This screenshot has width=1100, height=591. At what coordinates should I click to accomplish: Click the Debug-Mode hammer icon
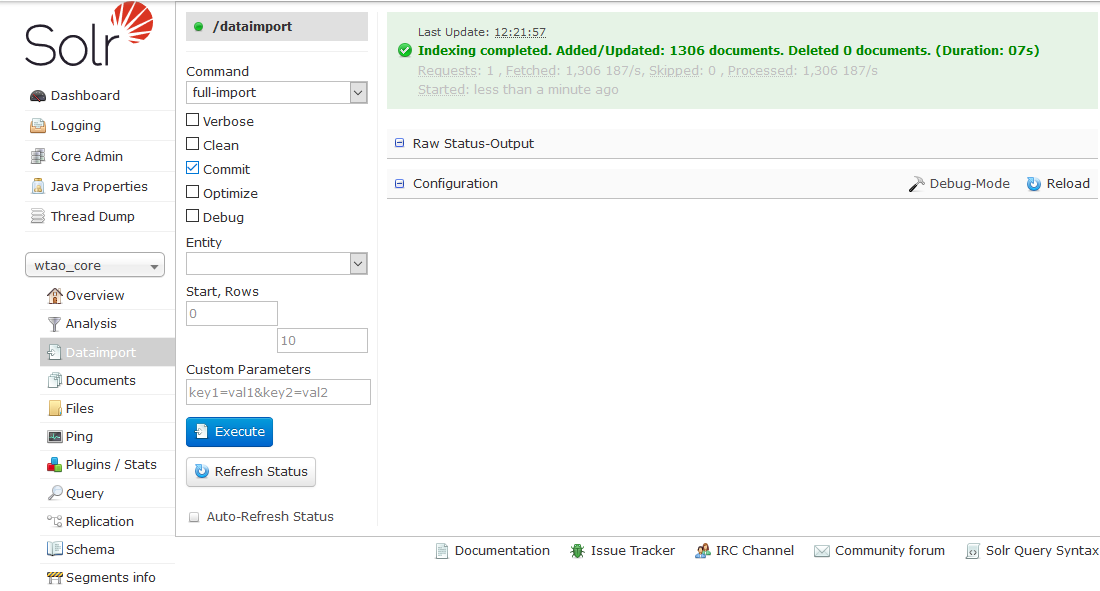point(916,184)
